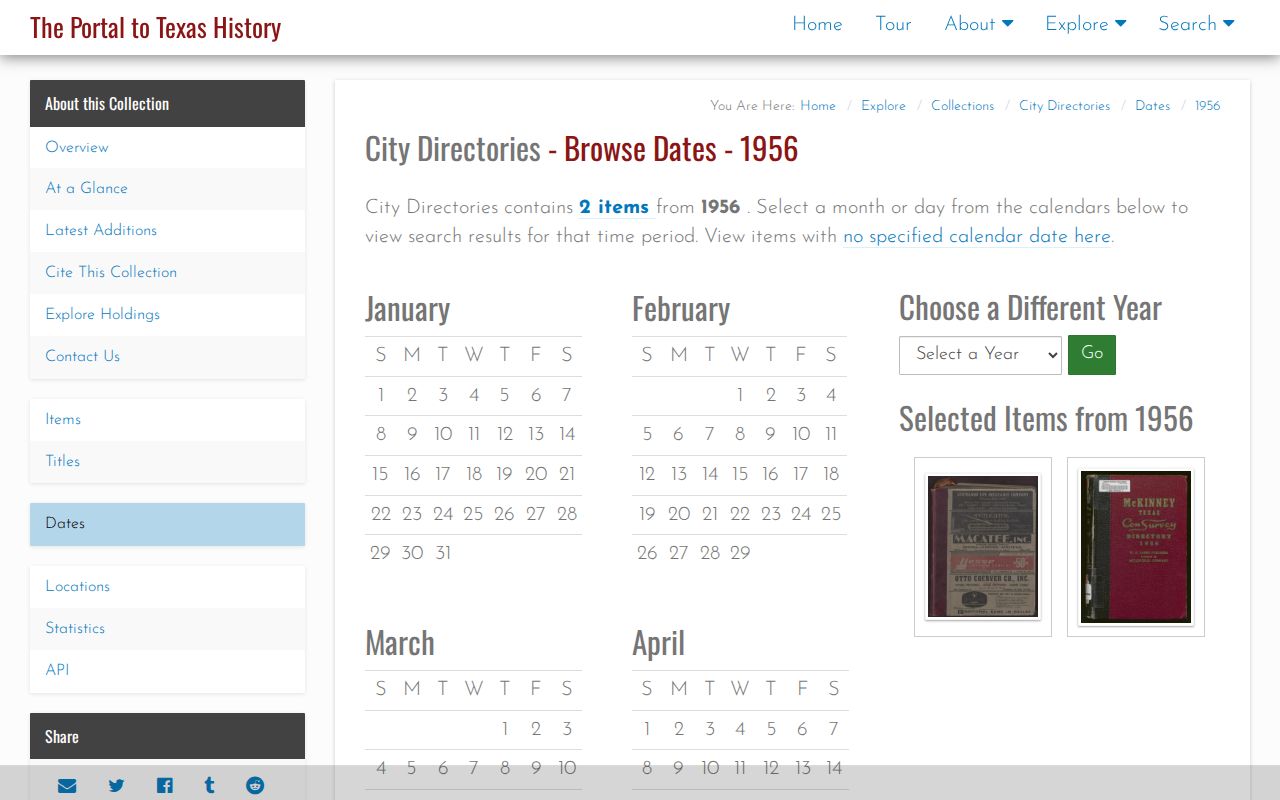Screen dimensions: 1280x800
Task: Click 1956 breadcrumb link
Action: point(1208,106)
